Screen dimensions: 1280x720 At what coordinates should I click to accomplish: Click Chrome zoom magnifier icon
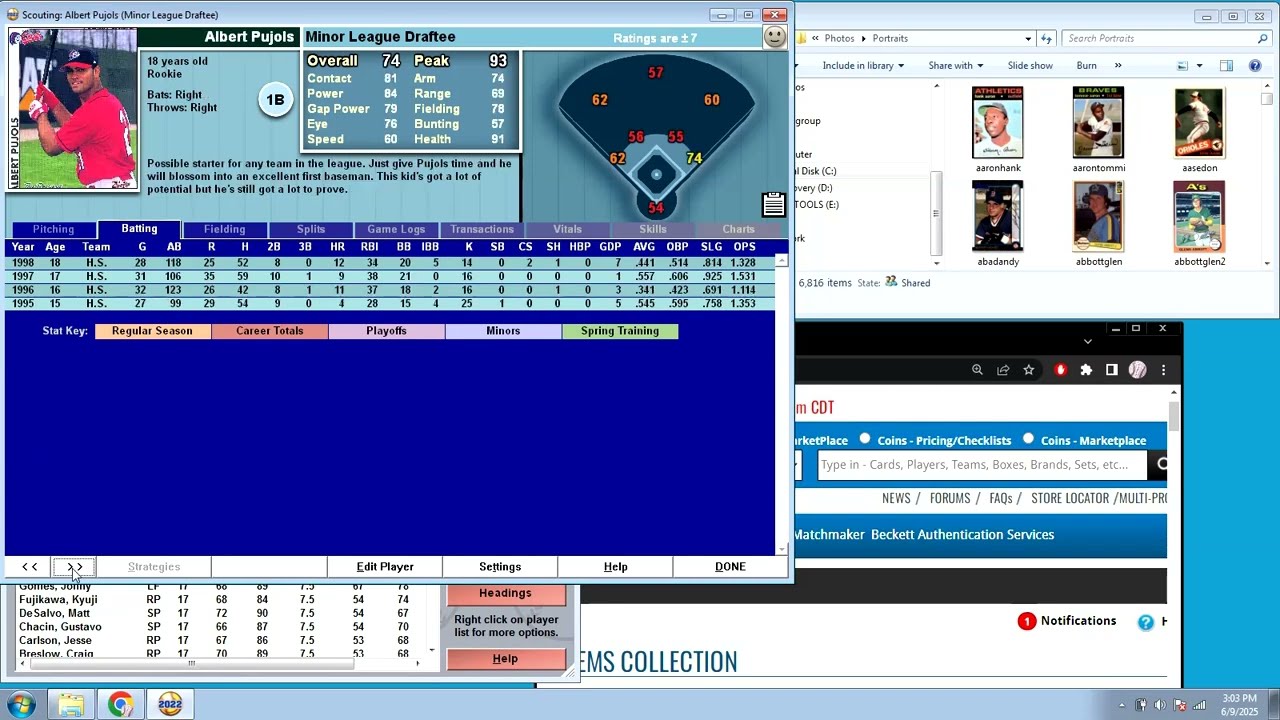[977, 370]
